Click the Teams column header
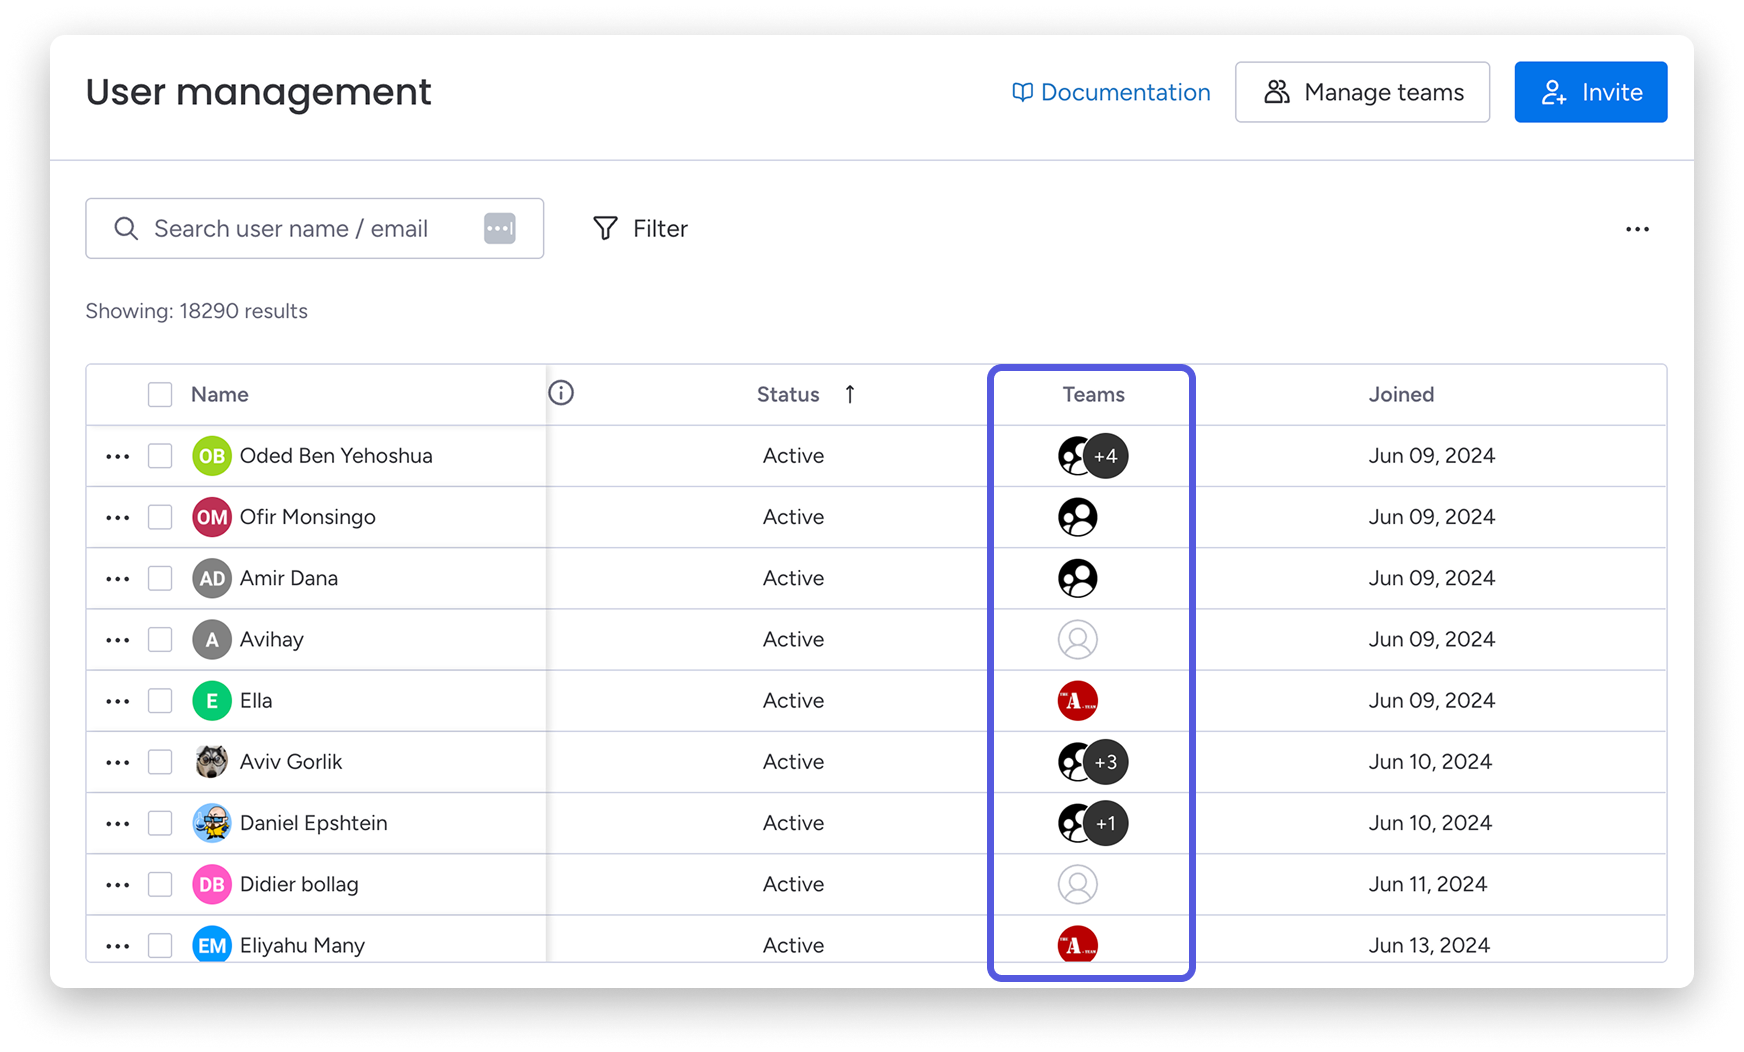 coord(1093,395)
